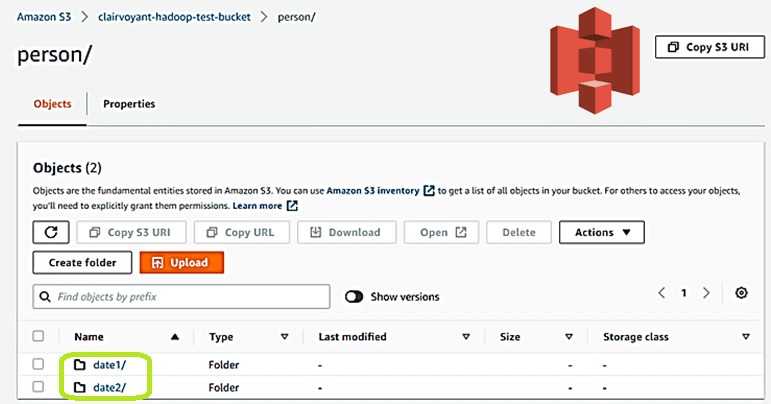Click the person/ breadcrumb text
Image resolution: width=771 pixels, height=404 pixels.
297,17
